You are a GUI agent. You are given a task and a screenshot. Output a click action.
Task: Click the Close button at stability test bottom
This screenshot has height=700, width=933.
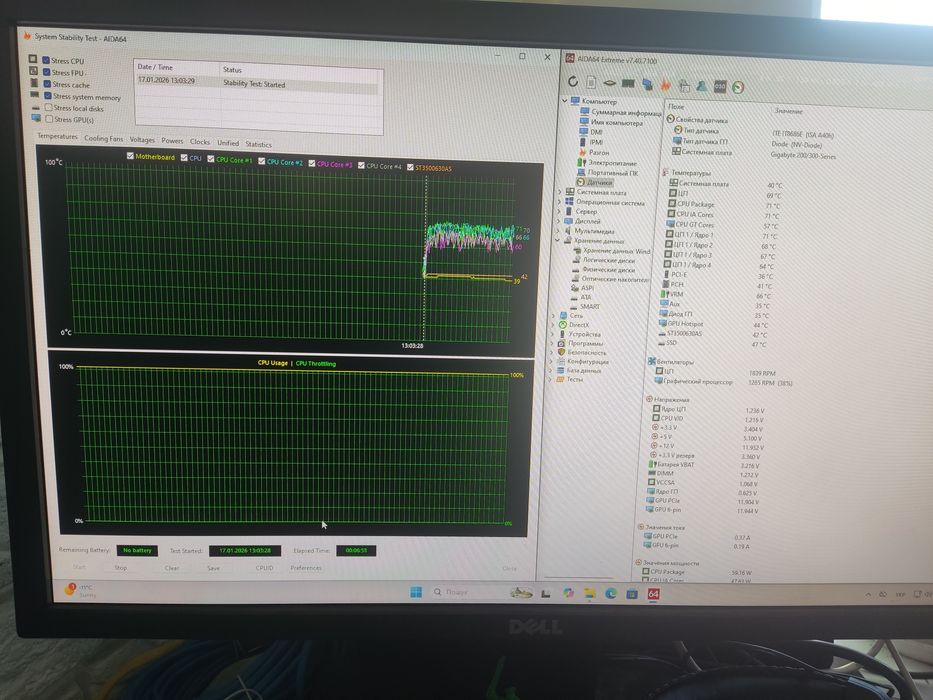click(509, 568)
